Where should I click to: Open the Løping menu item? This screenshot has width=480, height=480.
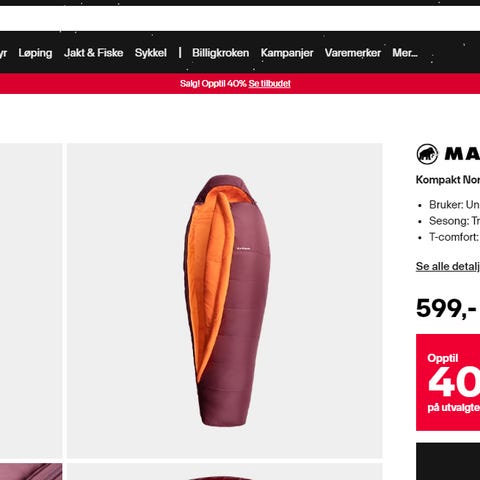[x=35, y=53]
